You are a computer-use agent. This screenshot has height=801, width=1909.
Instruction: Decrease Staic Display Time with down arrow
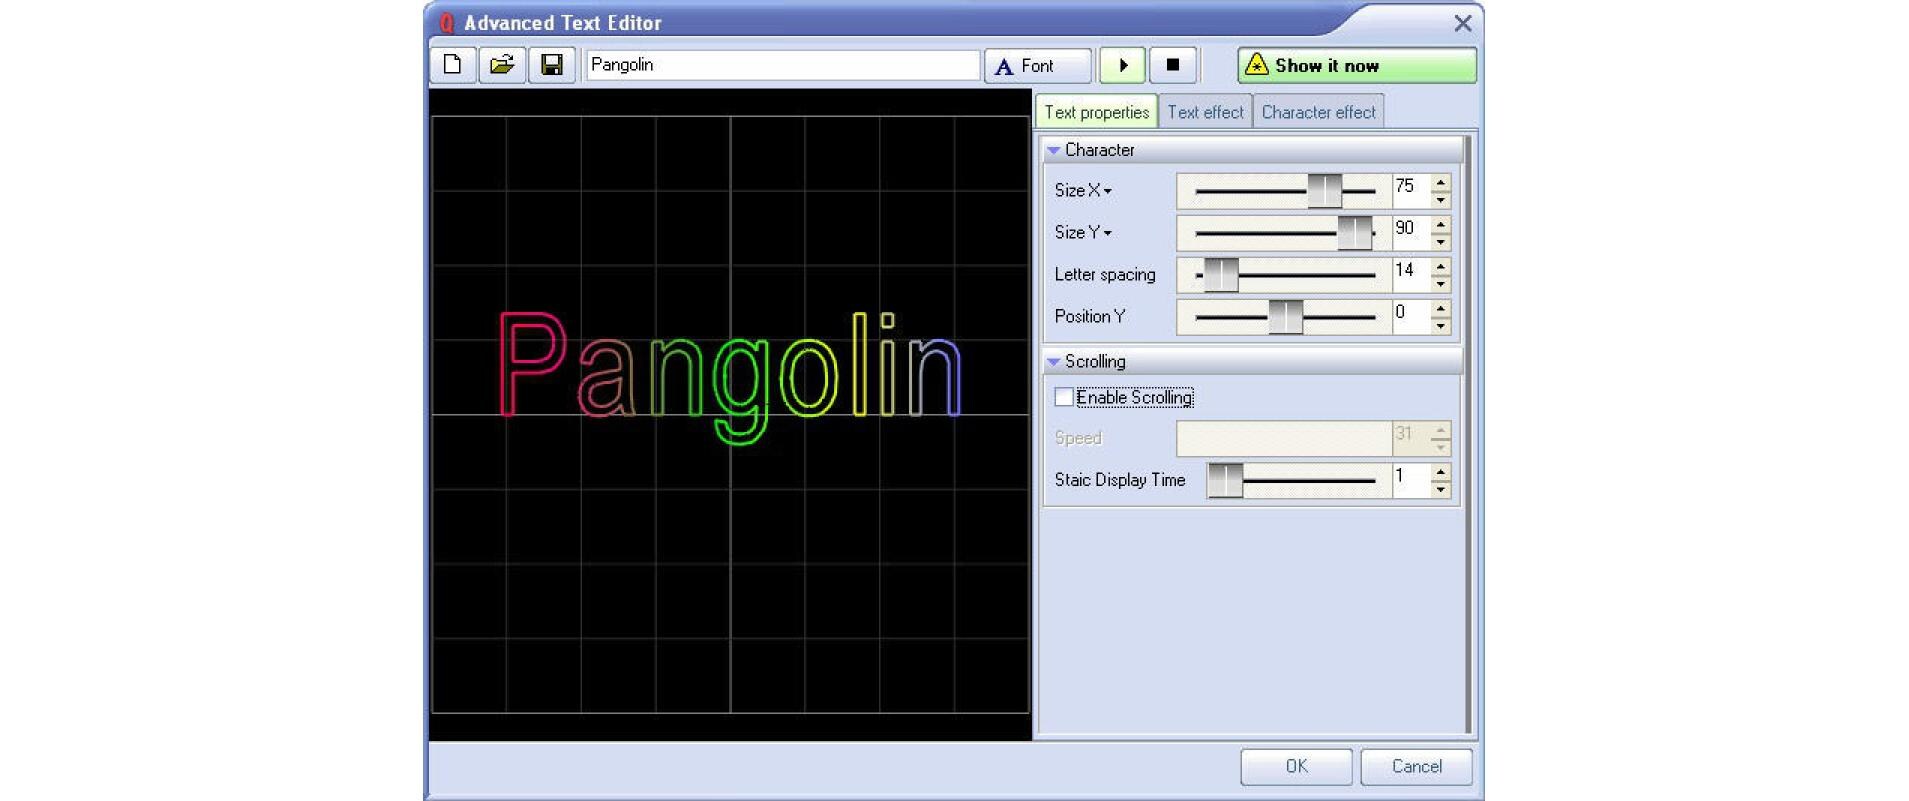tap(1440, 489)
